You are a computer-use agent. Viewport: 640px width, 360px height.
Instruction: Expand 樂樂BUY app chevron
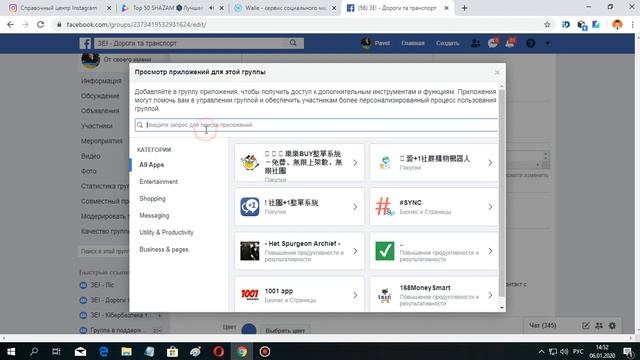point(355,162)
